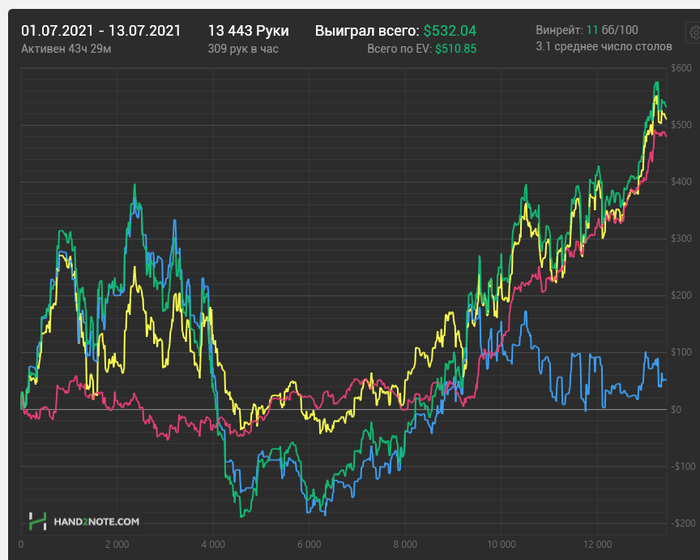Click the 4 000 x-axis label

click(213, 544)
